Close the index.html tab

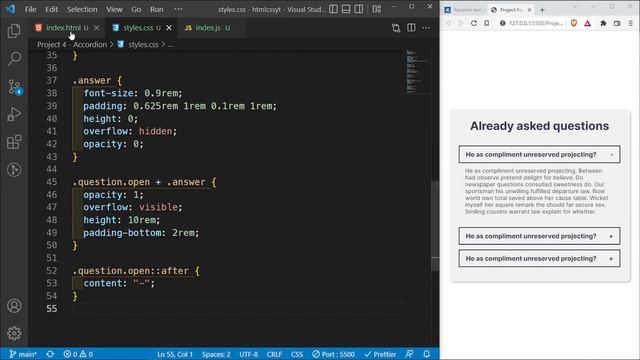[x=96, y=28]
